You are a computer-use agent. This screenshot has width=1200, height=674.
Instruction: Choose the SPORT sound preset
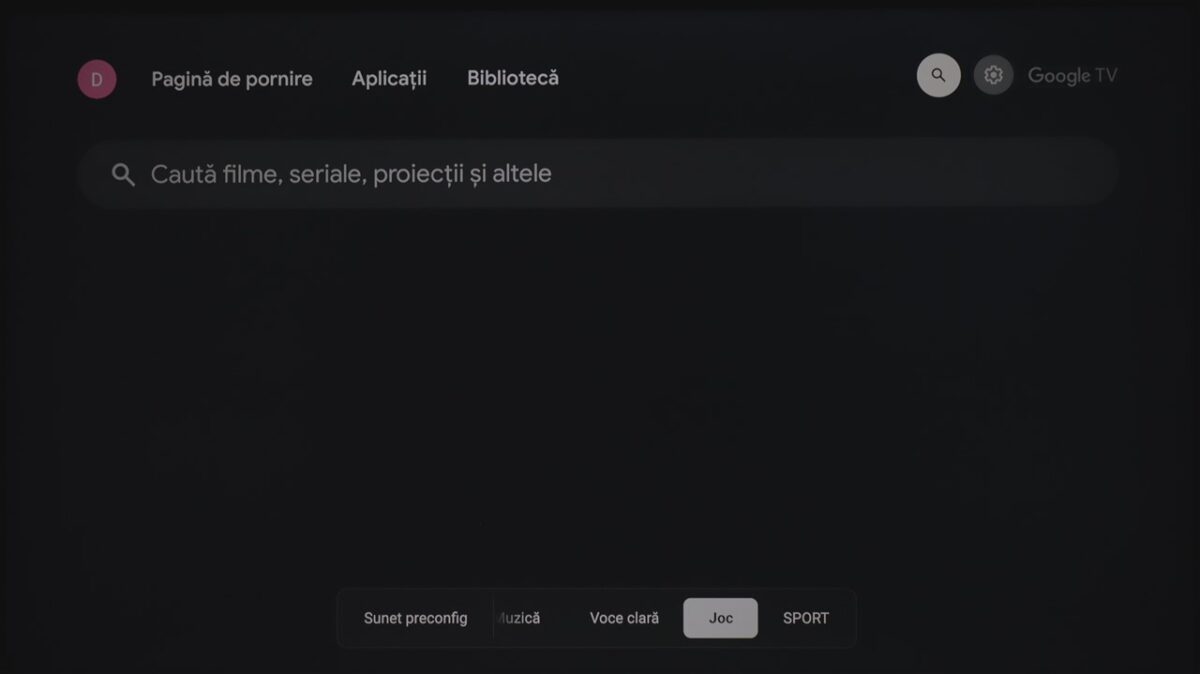806,618
